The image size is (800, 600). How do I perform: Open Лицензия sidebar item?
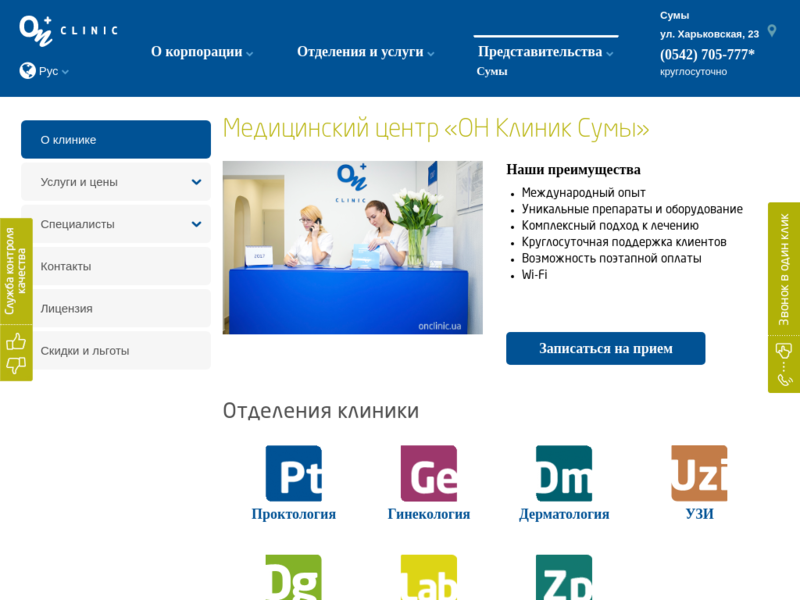[116, 309]
